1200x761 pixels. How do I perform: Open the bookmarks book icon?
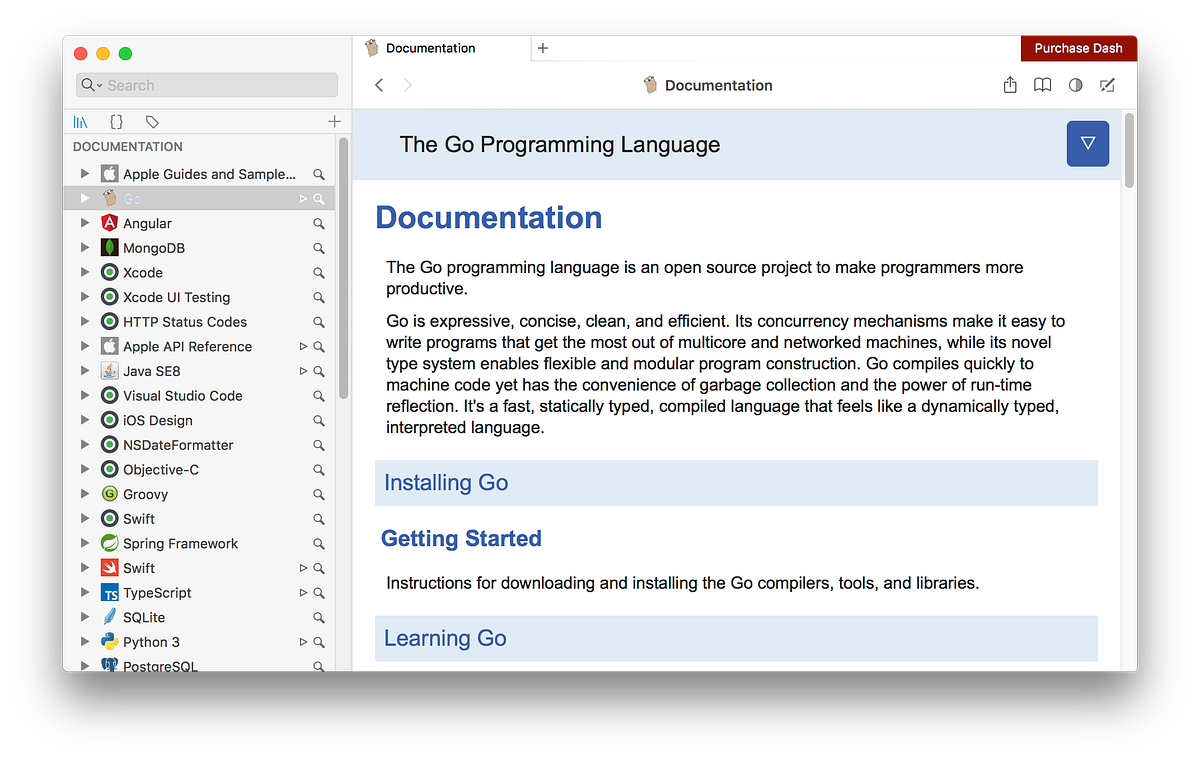(1042, 85)
